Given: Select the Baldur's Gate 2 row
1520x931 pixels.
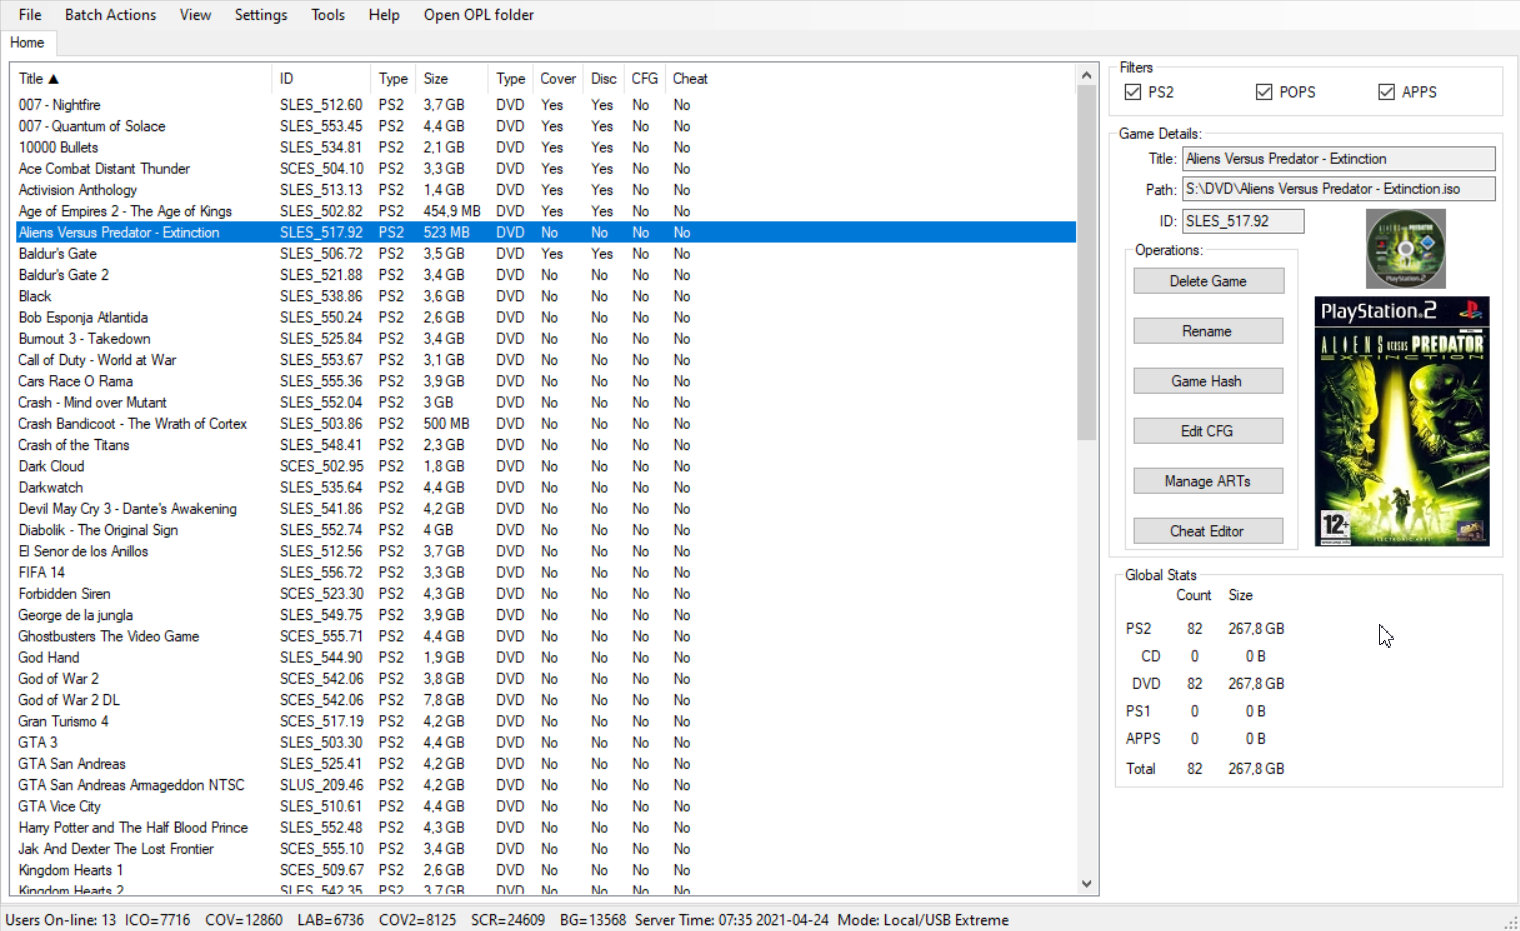Looking at the screenshot, I should [545, 275].
